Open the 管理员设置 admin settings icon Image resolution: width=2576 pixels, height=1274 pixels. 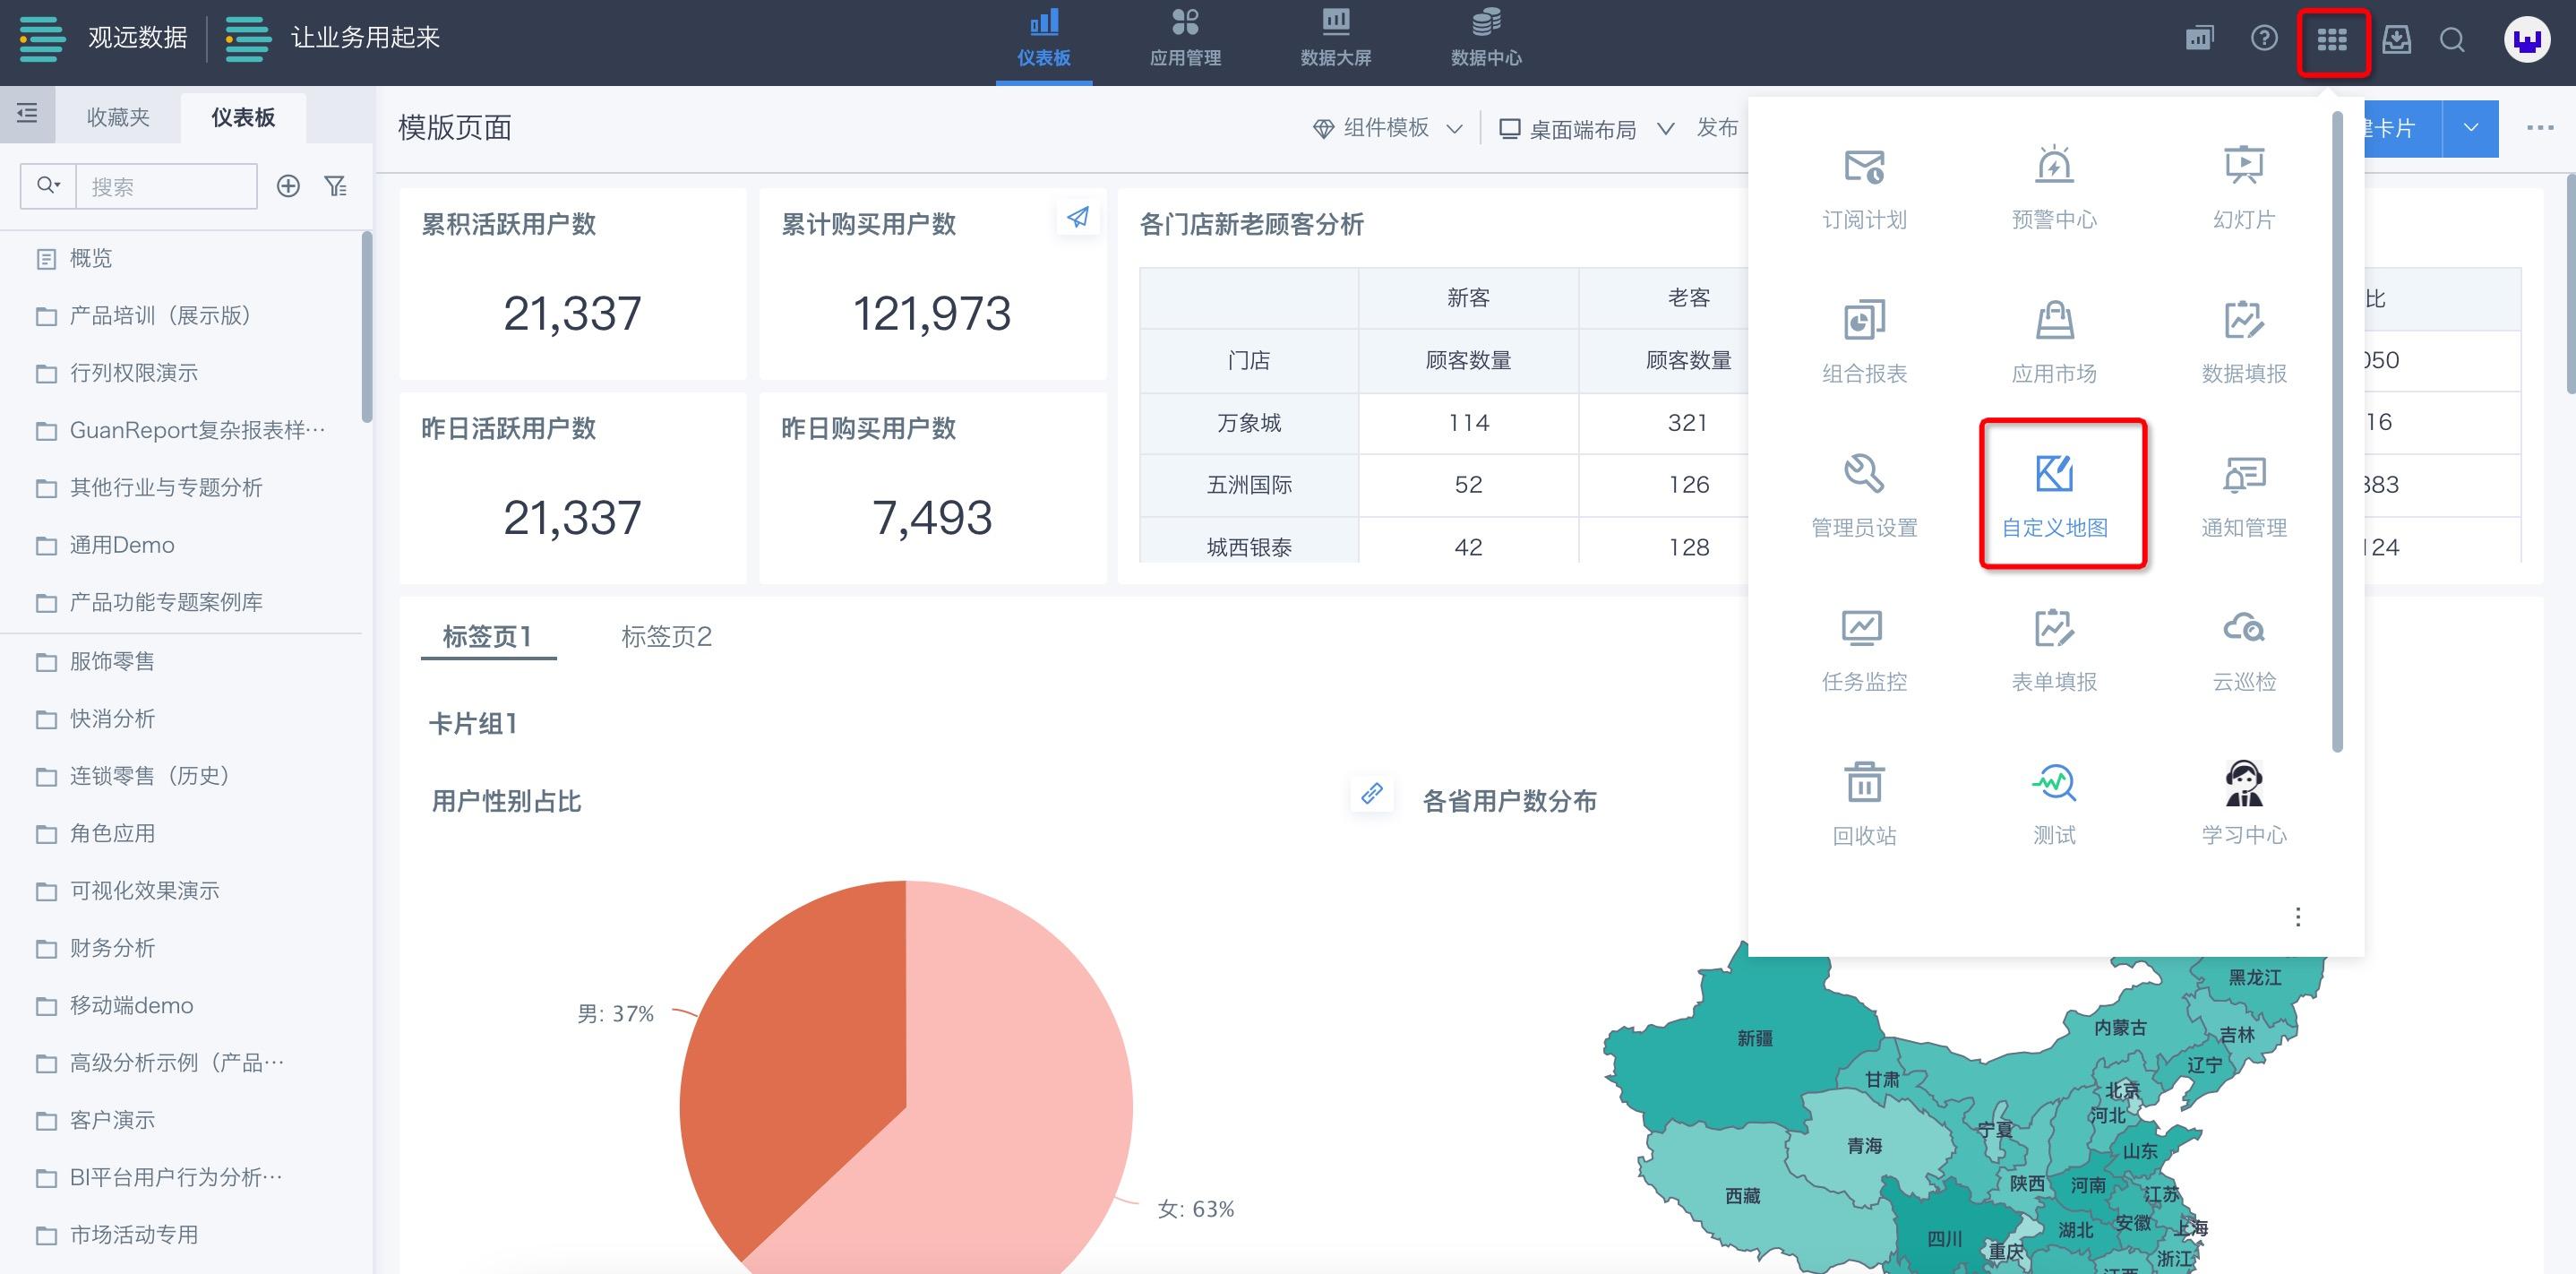click(x=1864, y=474)
